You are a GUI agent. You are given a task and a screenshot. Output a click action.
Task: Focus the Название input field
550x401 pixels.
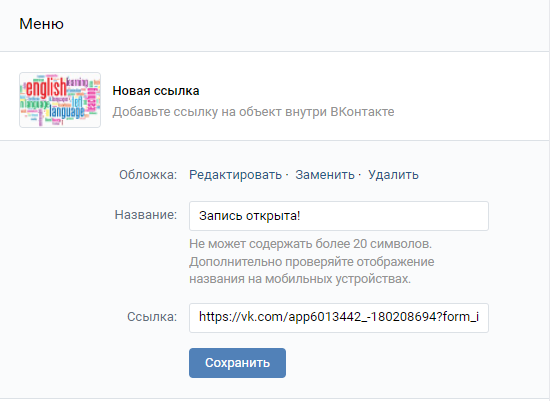pyautogui.click(x=339, y=216)
